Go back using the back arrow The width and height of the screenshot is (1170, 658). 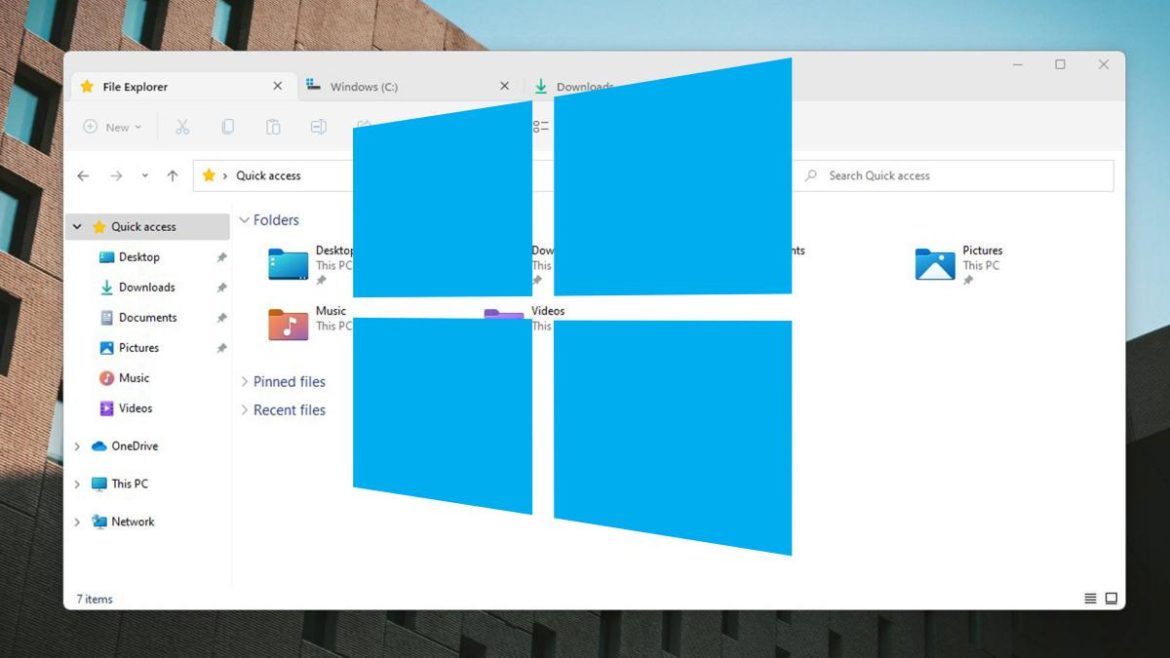pos(83,176)
